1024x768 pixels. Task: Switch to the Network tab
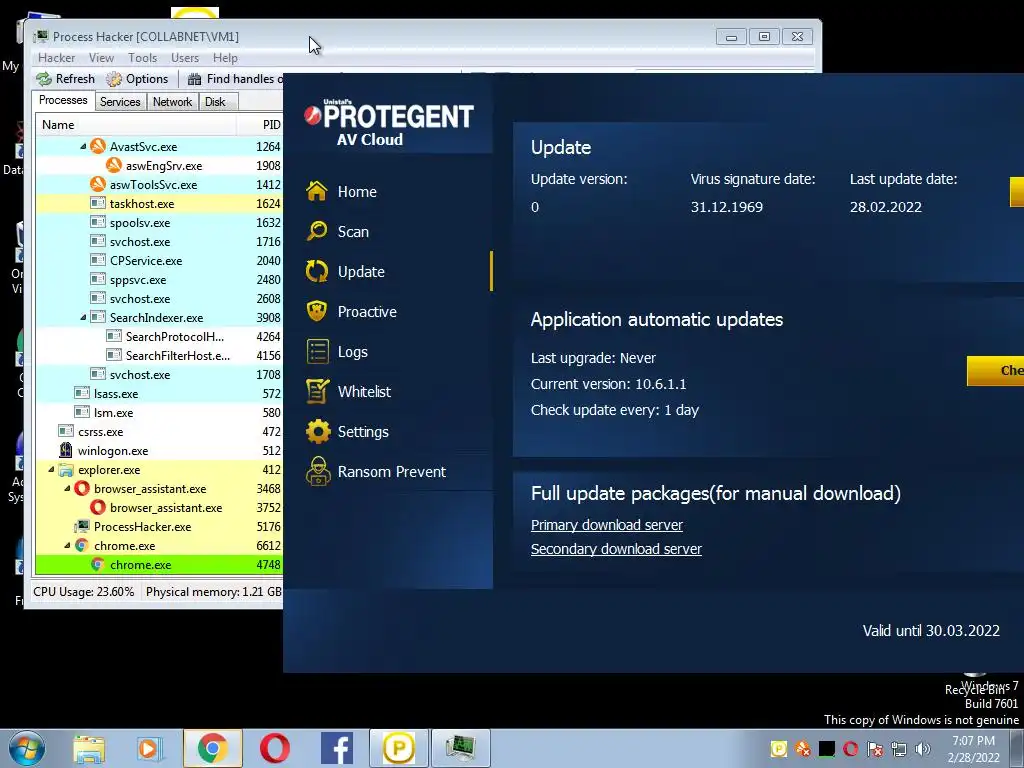point(172,102)
